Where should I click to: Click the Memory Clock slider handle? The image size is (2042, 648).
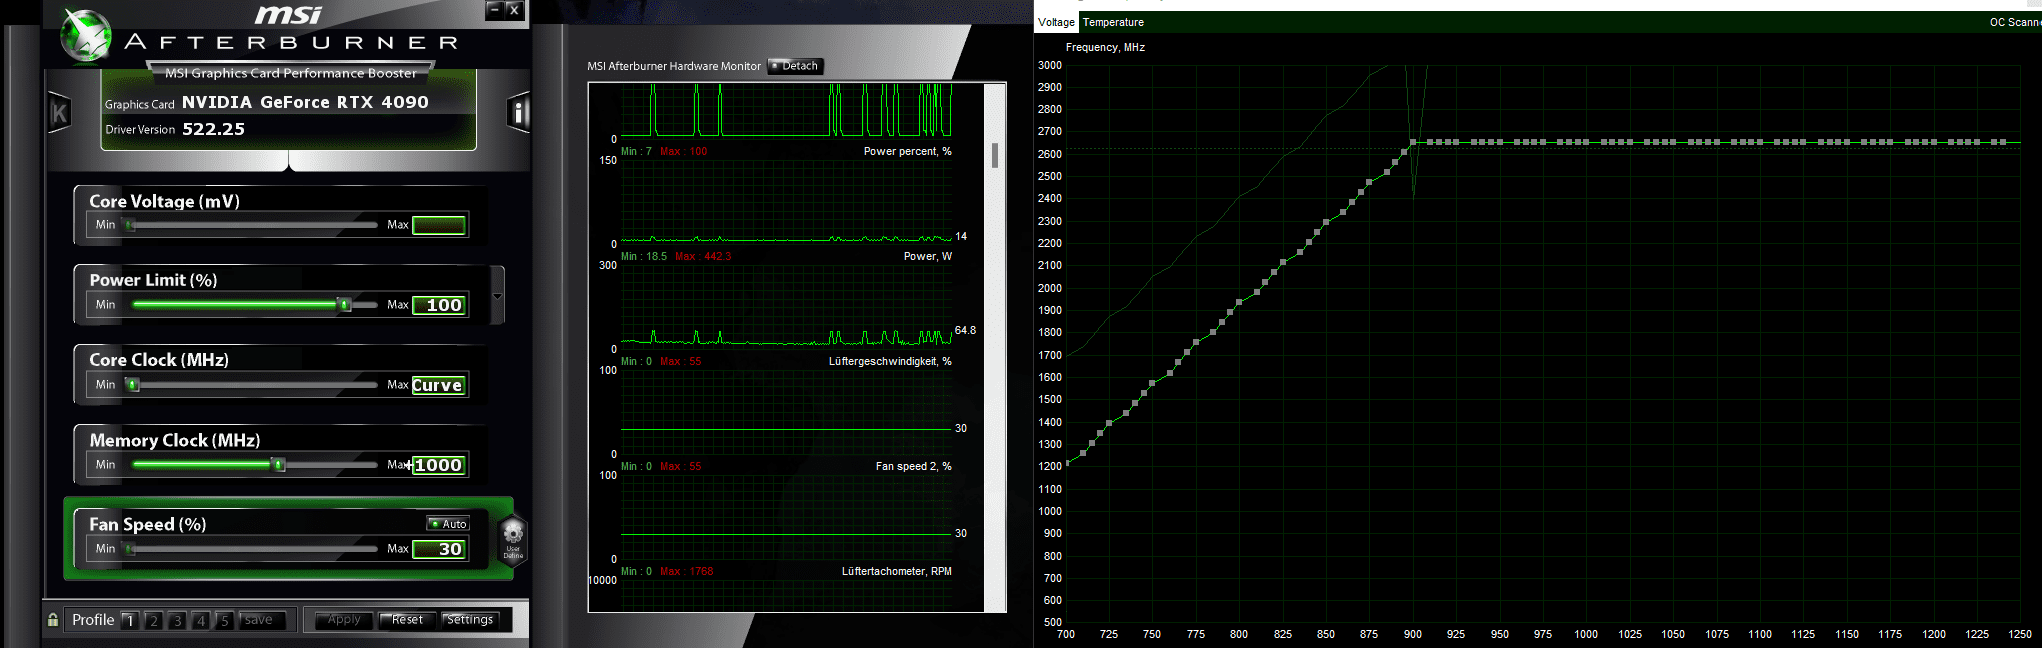click(x=279, y=465)
